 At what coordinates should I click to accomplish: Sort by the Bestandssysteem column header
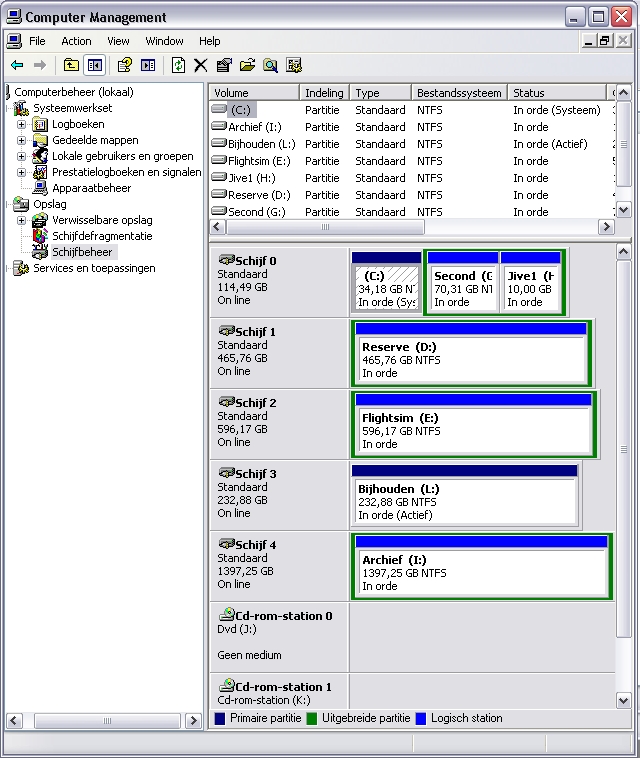point(458,93)
